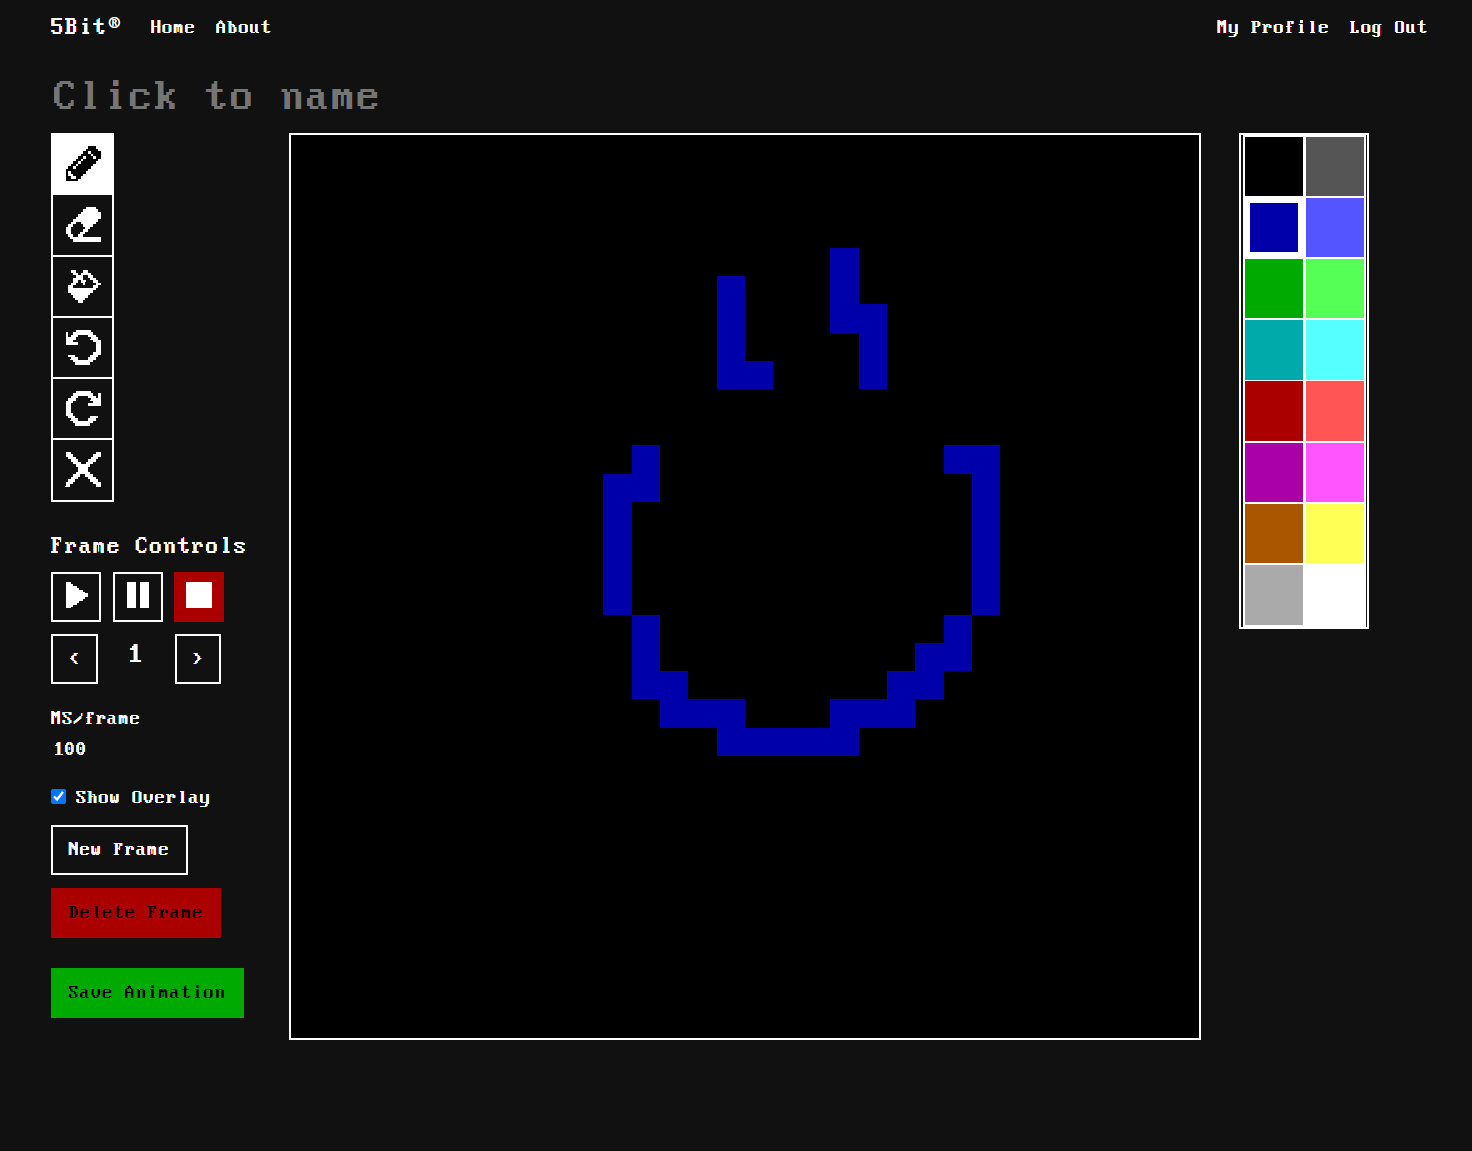1472x1151 pixels.
Task: Play the animation
Action: tap(76, 597)
